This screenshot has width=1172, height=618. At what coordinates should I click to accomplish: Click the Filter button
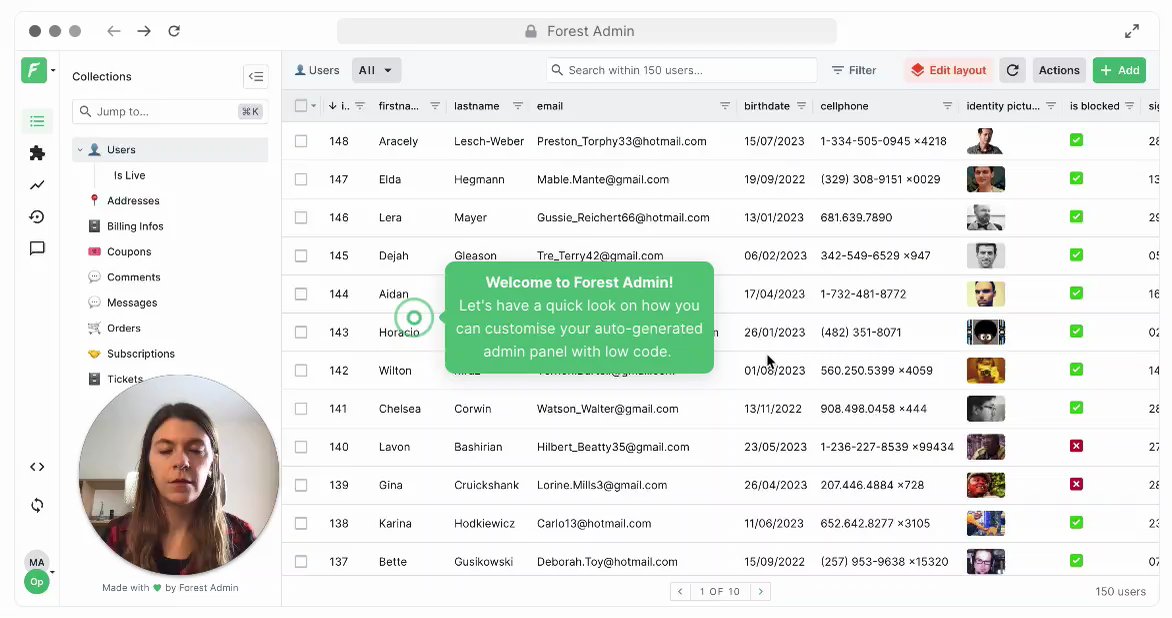pyautogui.click(x=854, y=70)
